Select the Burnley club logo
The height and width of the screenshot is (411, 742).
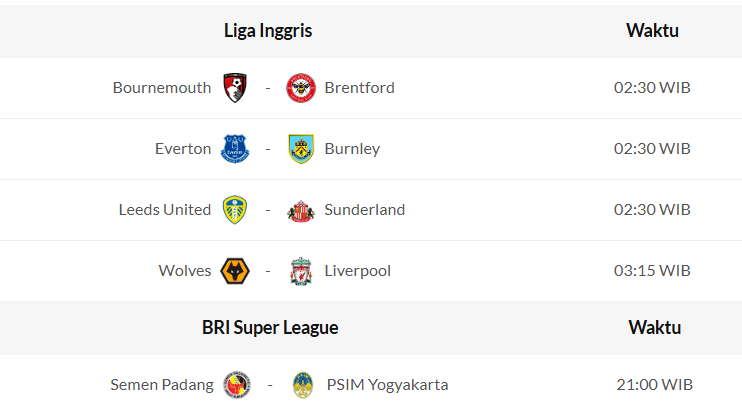300,149
